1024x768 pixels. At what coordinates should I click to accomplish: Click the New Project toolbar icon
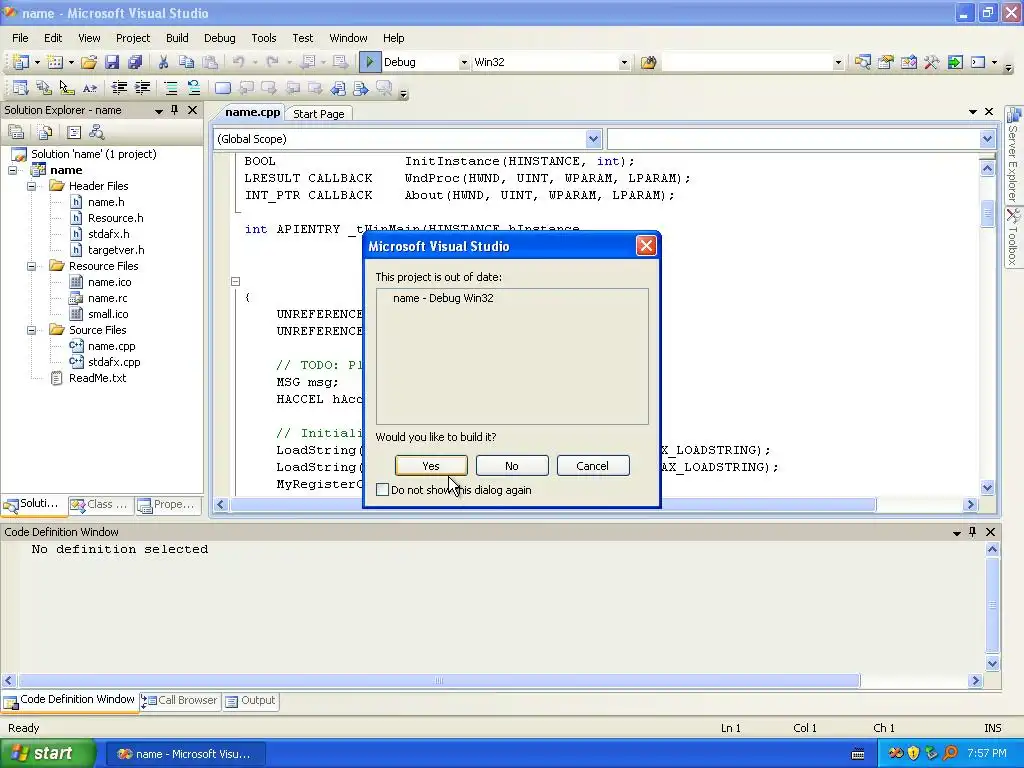coord(21,62)
